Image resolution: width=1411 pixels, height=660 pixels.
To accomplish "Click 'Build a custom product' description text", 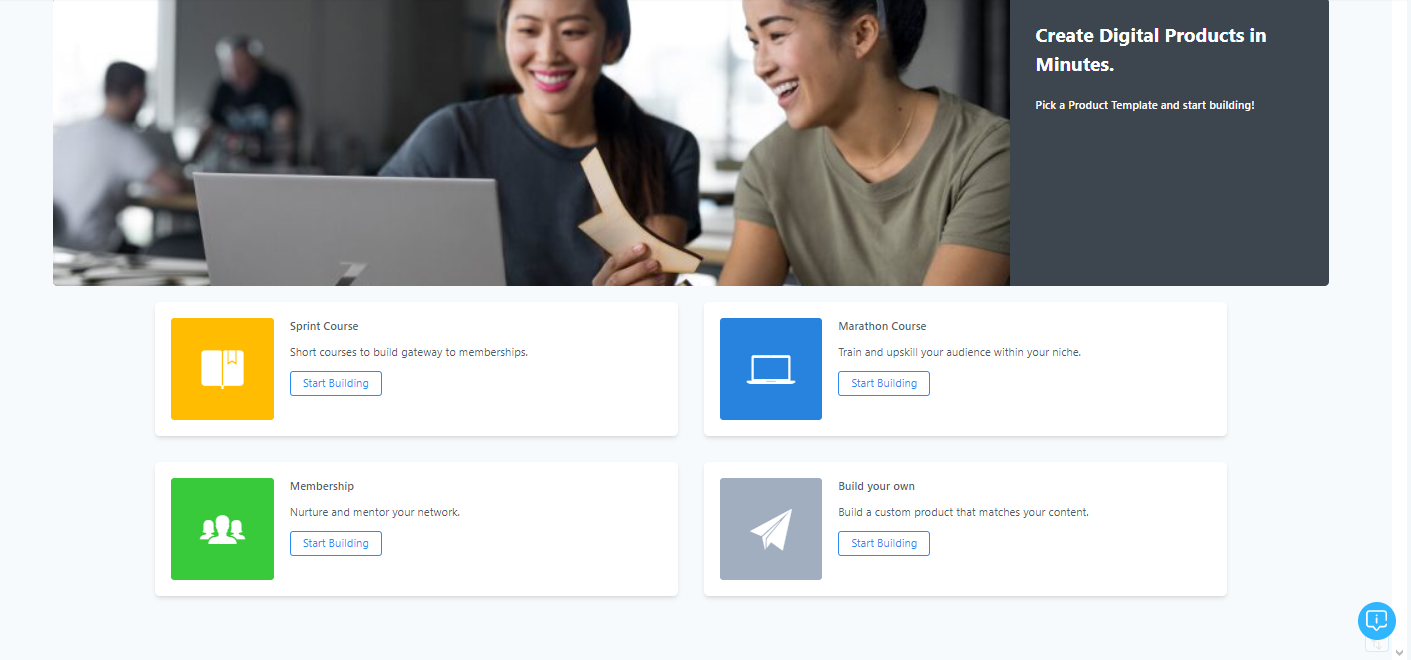I will pyautogui.click(x=963, y=512).
